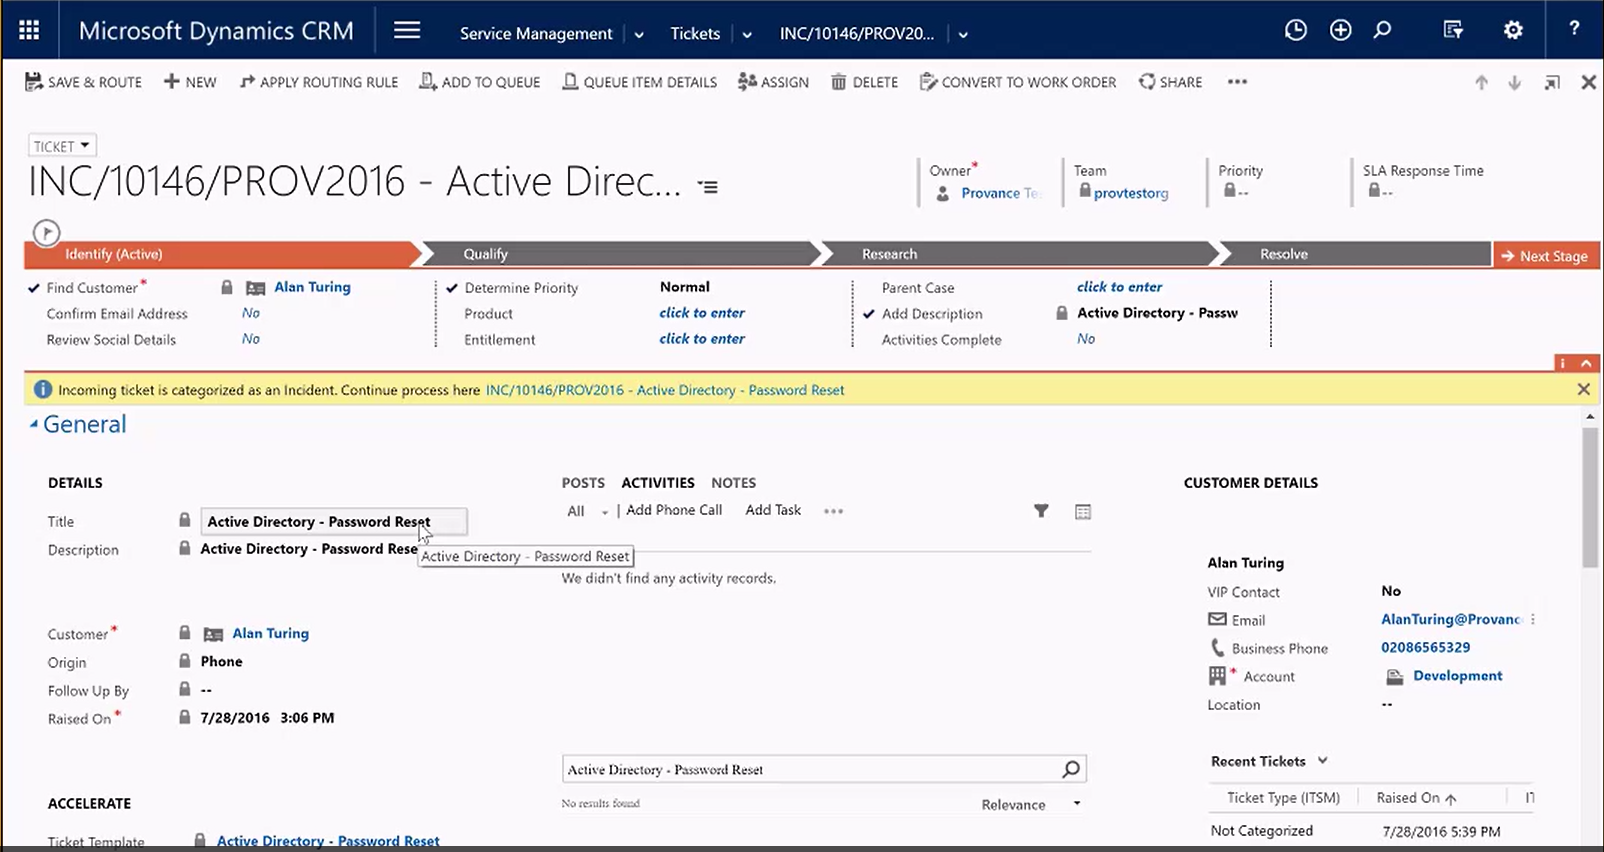
Task: Open the Development account link
Action: (1457, 676)
